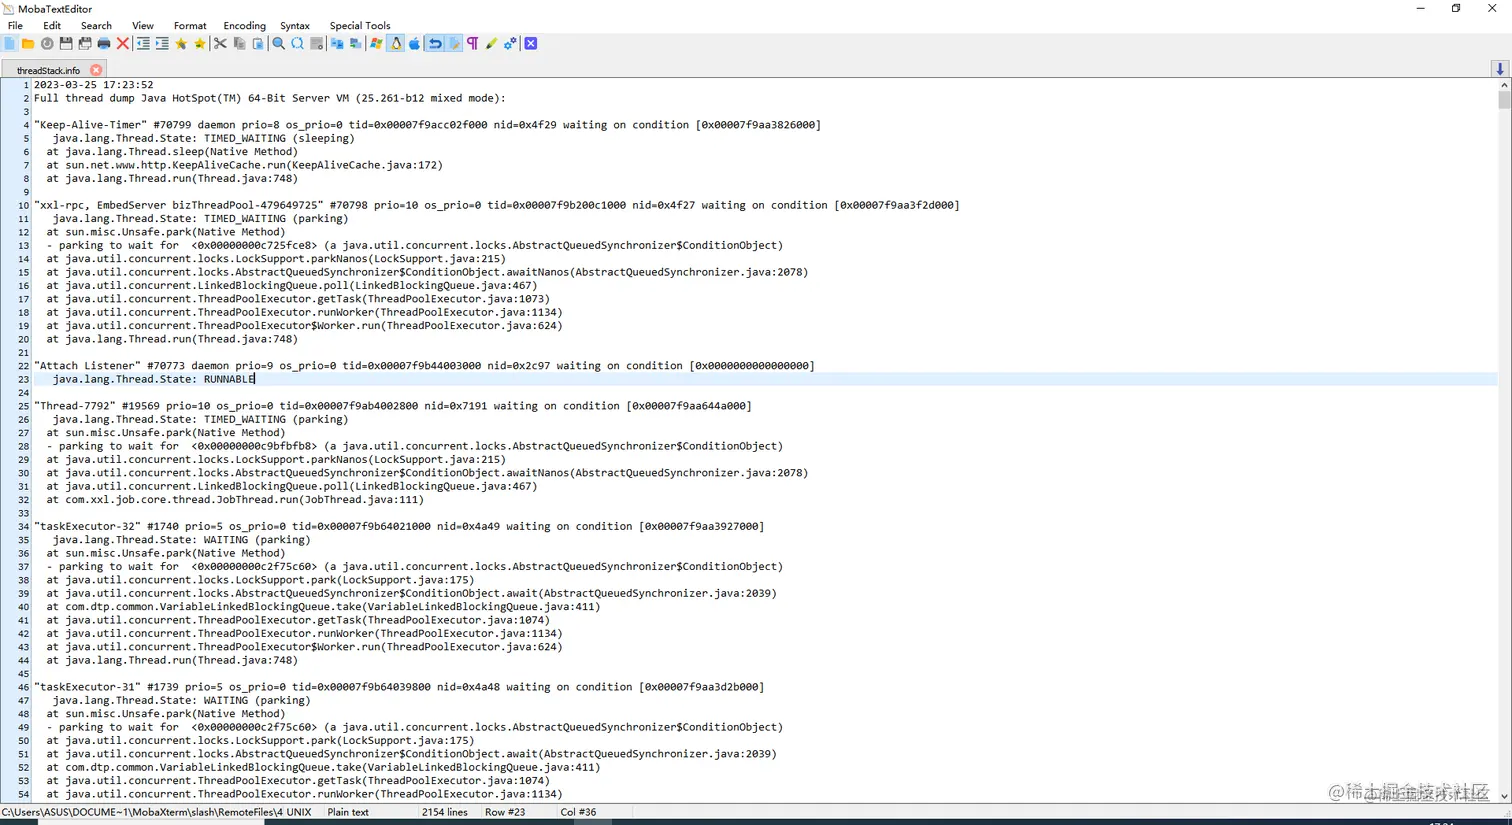Click the blue down-arrow tab list button
1512x825 pixels.
[x=1499, y=69]
